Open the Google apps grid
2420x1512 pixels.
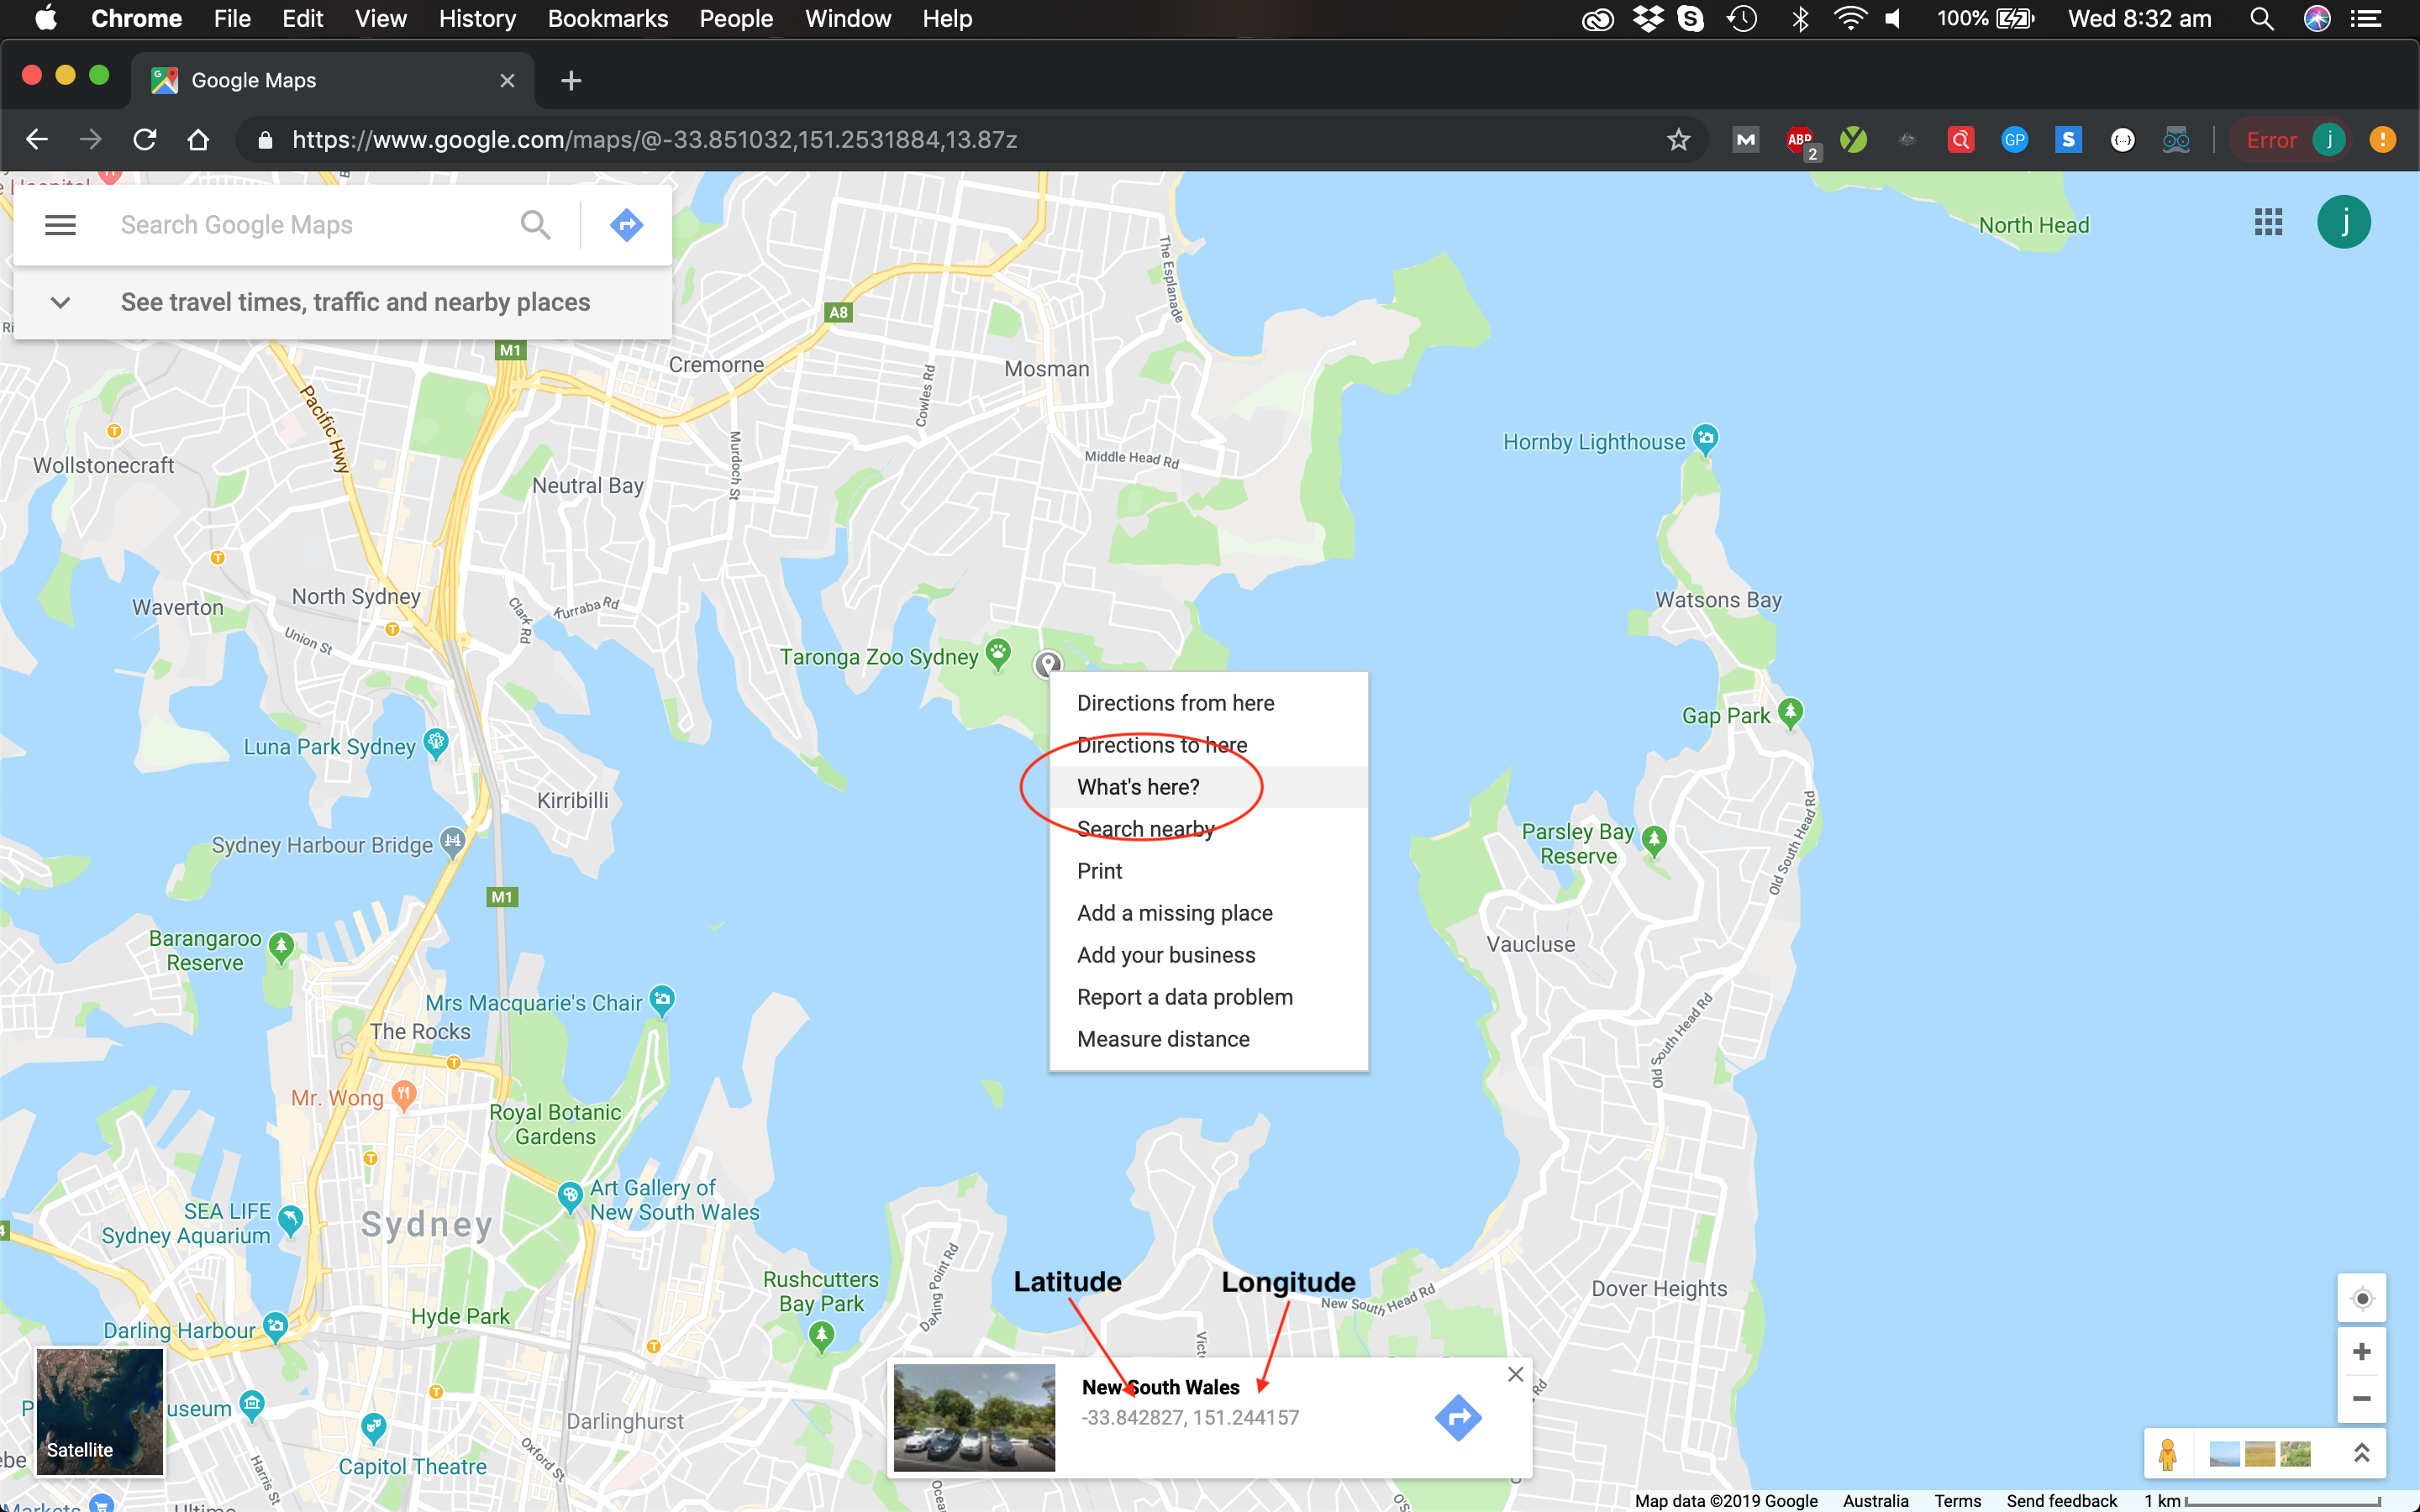coord(2268,222)
